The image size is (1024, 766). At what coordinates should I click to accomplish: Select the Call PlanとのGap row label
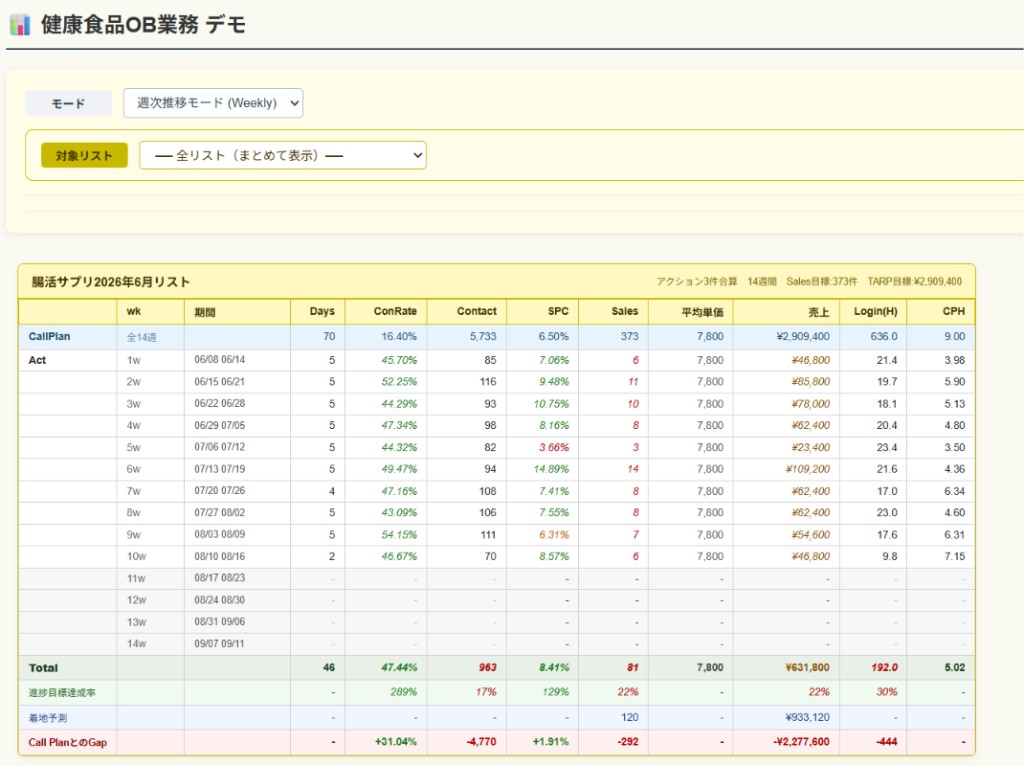click(x=67, y=742)
